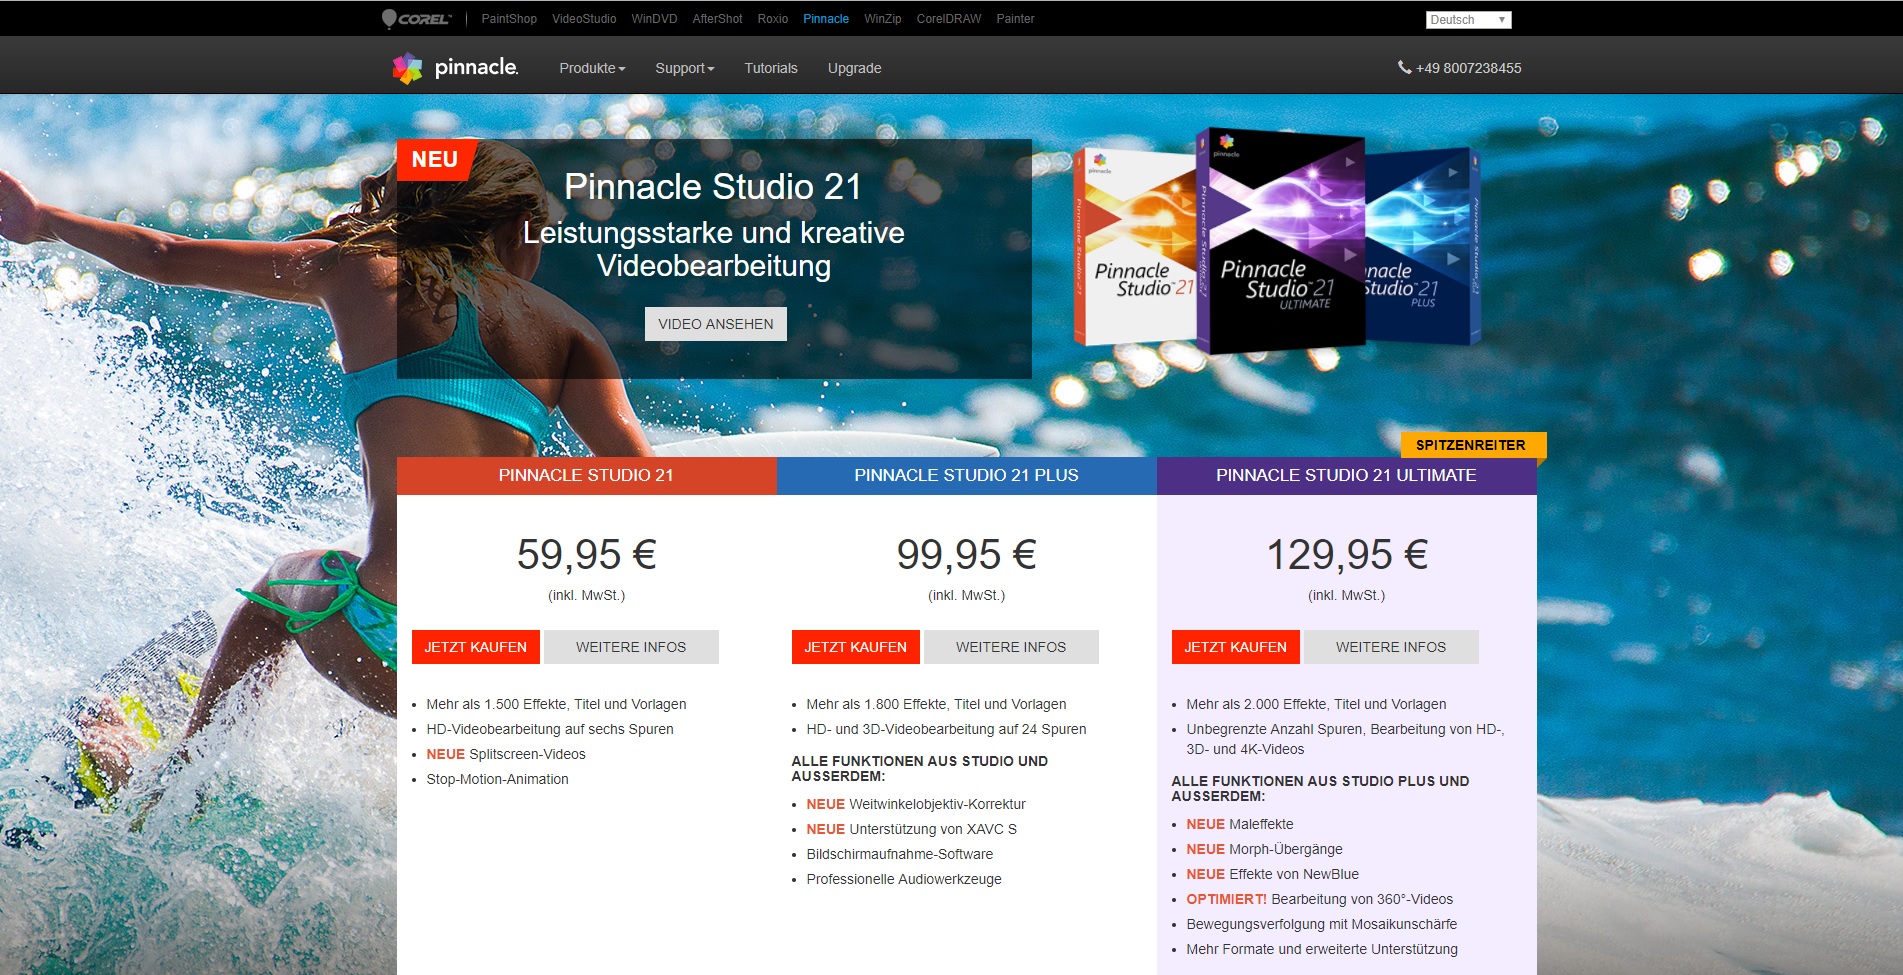
Task: Click 'NEUE Weitwinkelobjektiv-Korrektur' bullet
Action: 916,804
